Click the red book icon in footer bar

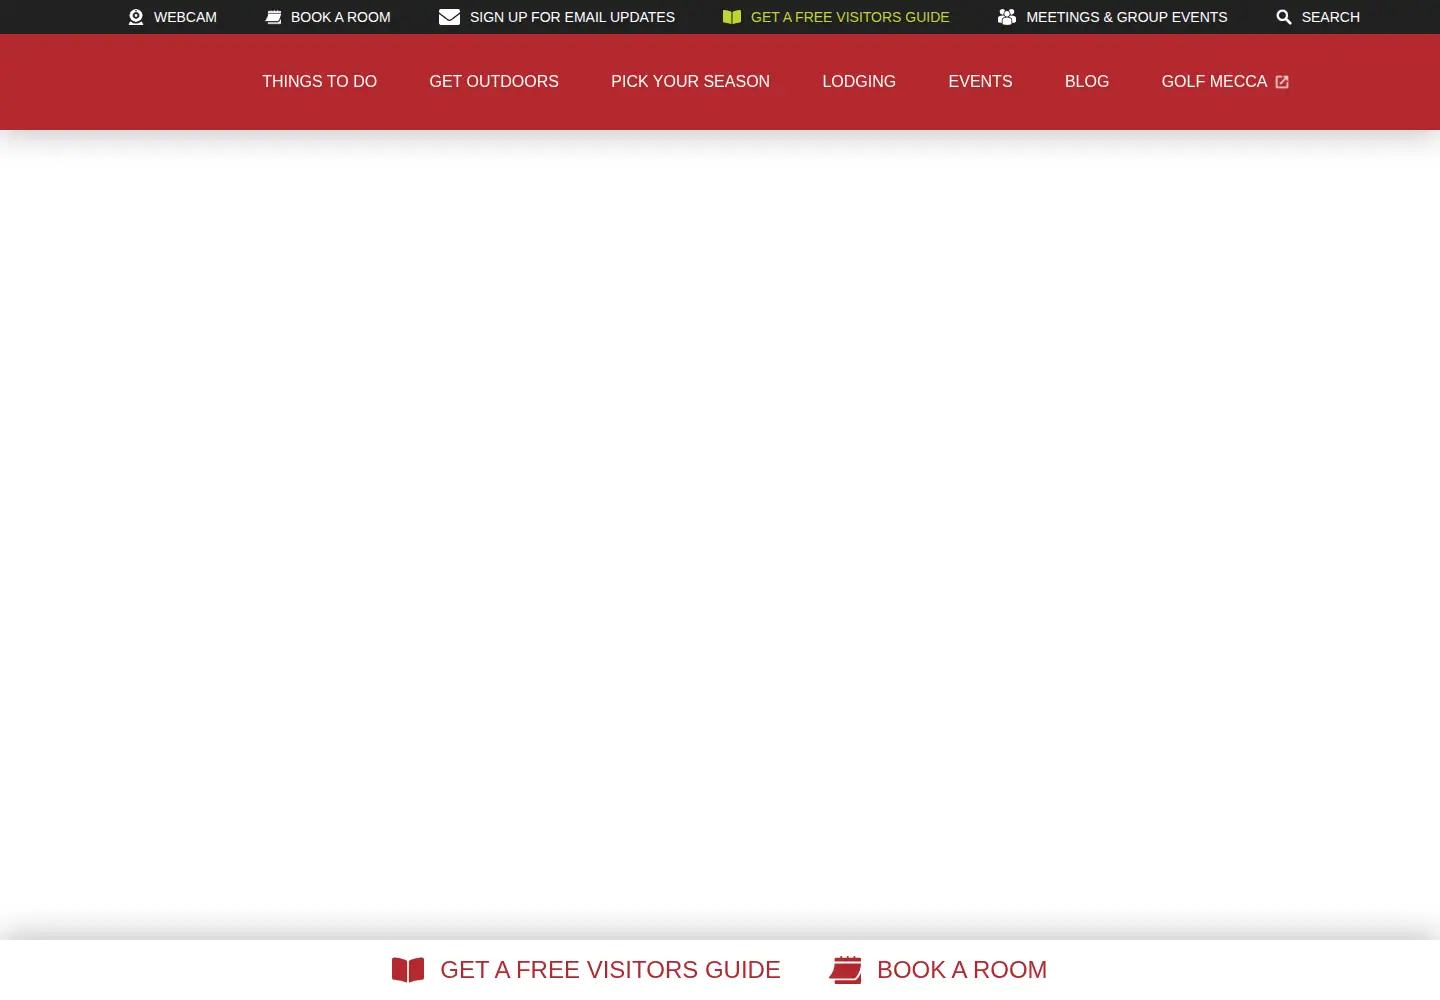click(408, 970)
